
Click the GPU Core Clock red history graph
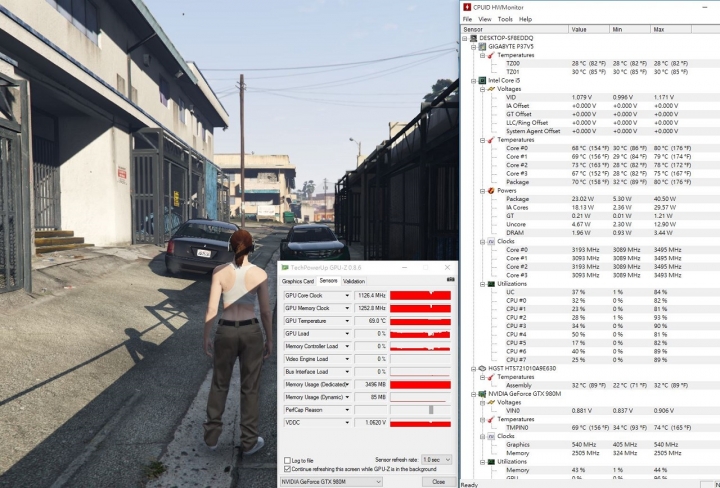pyautogui.click(x=420, y=296)
